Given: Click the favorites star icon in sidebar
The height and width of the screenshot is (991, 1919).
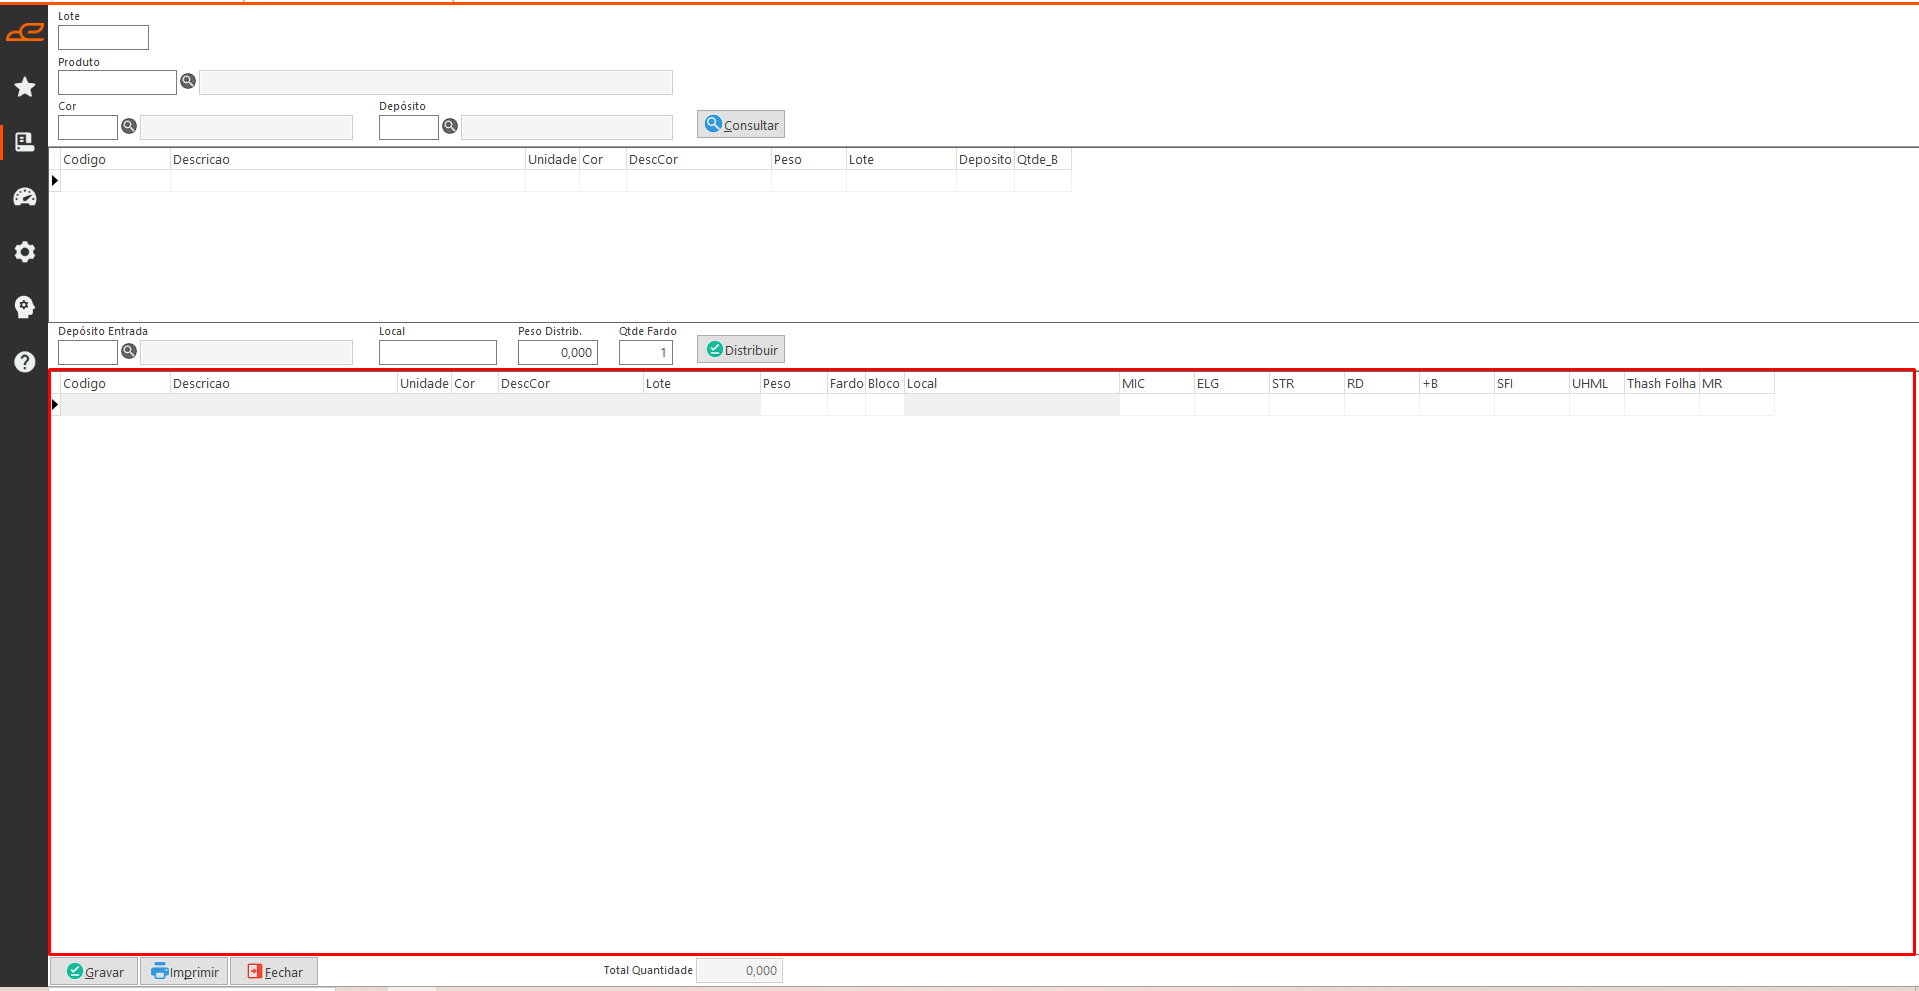Looking at the screenshot, I should tap(25, 87).
